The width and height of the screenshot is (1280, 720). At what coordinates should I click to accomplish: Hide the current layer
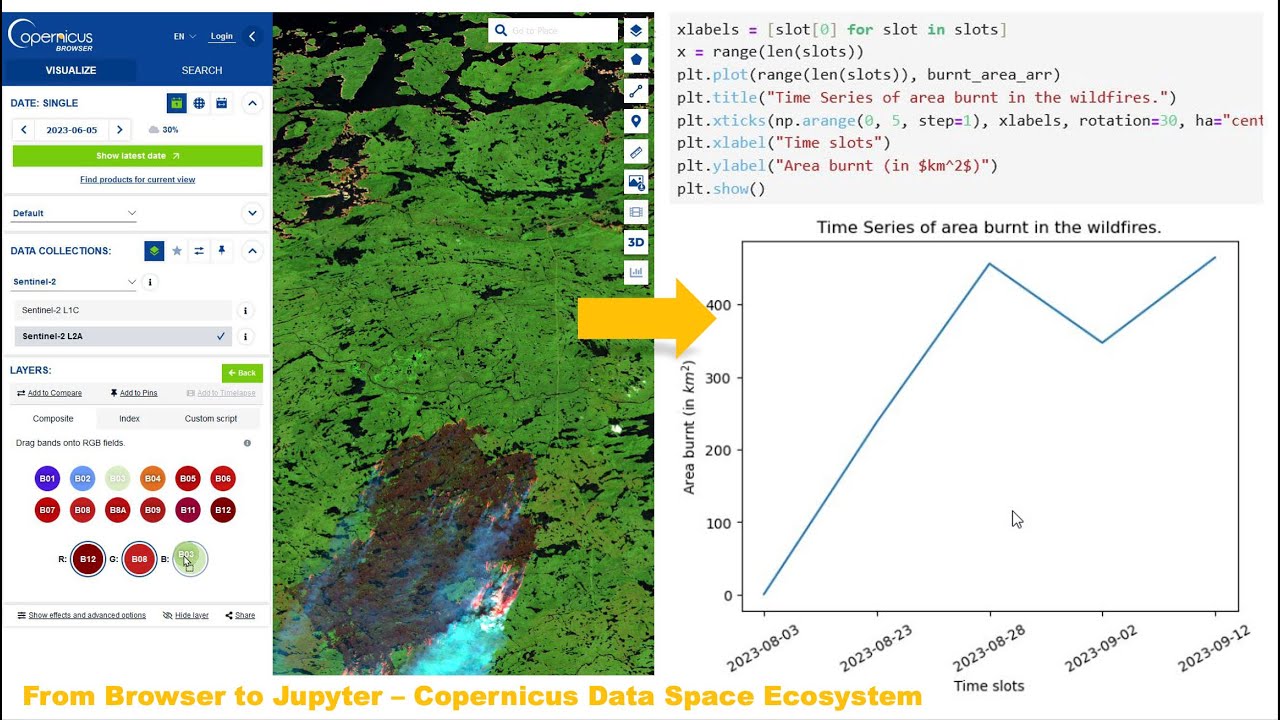tap(186, 616)
